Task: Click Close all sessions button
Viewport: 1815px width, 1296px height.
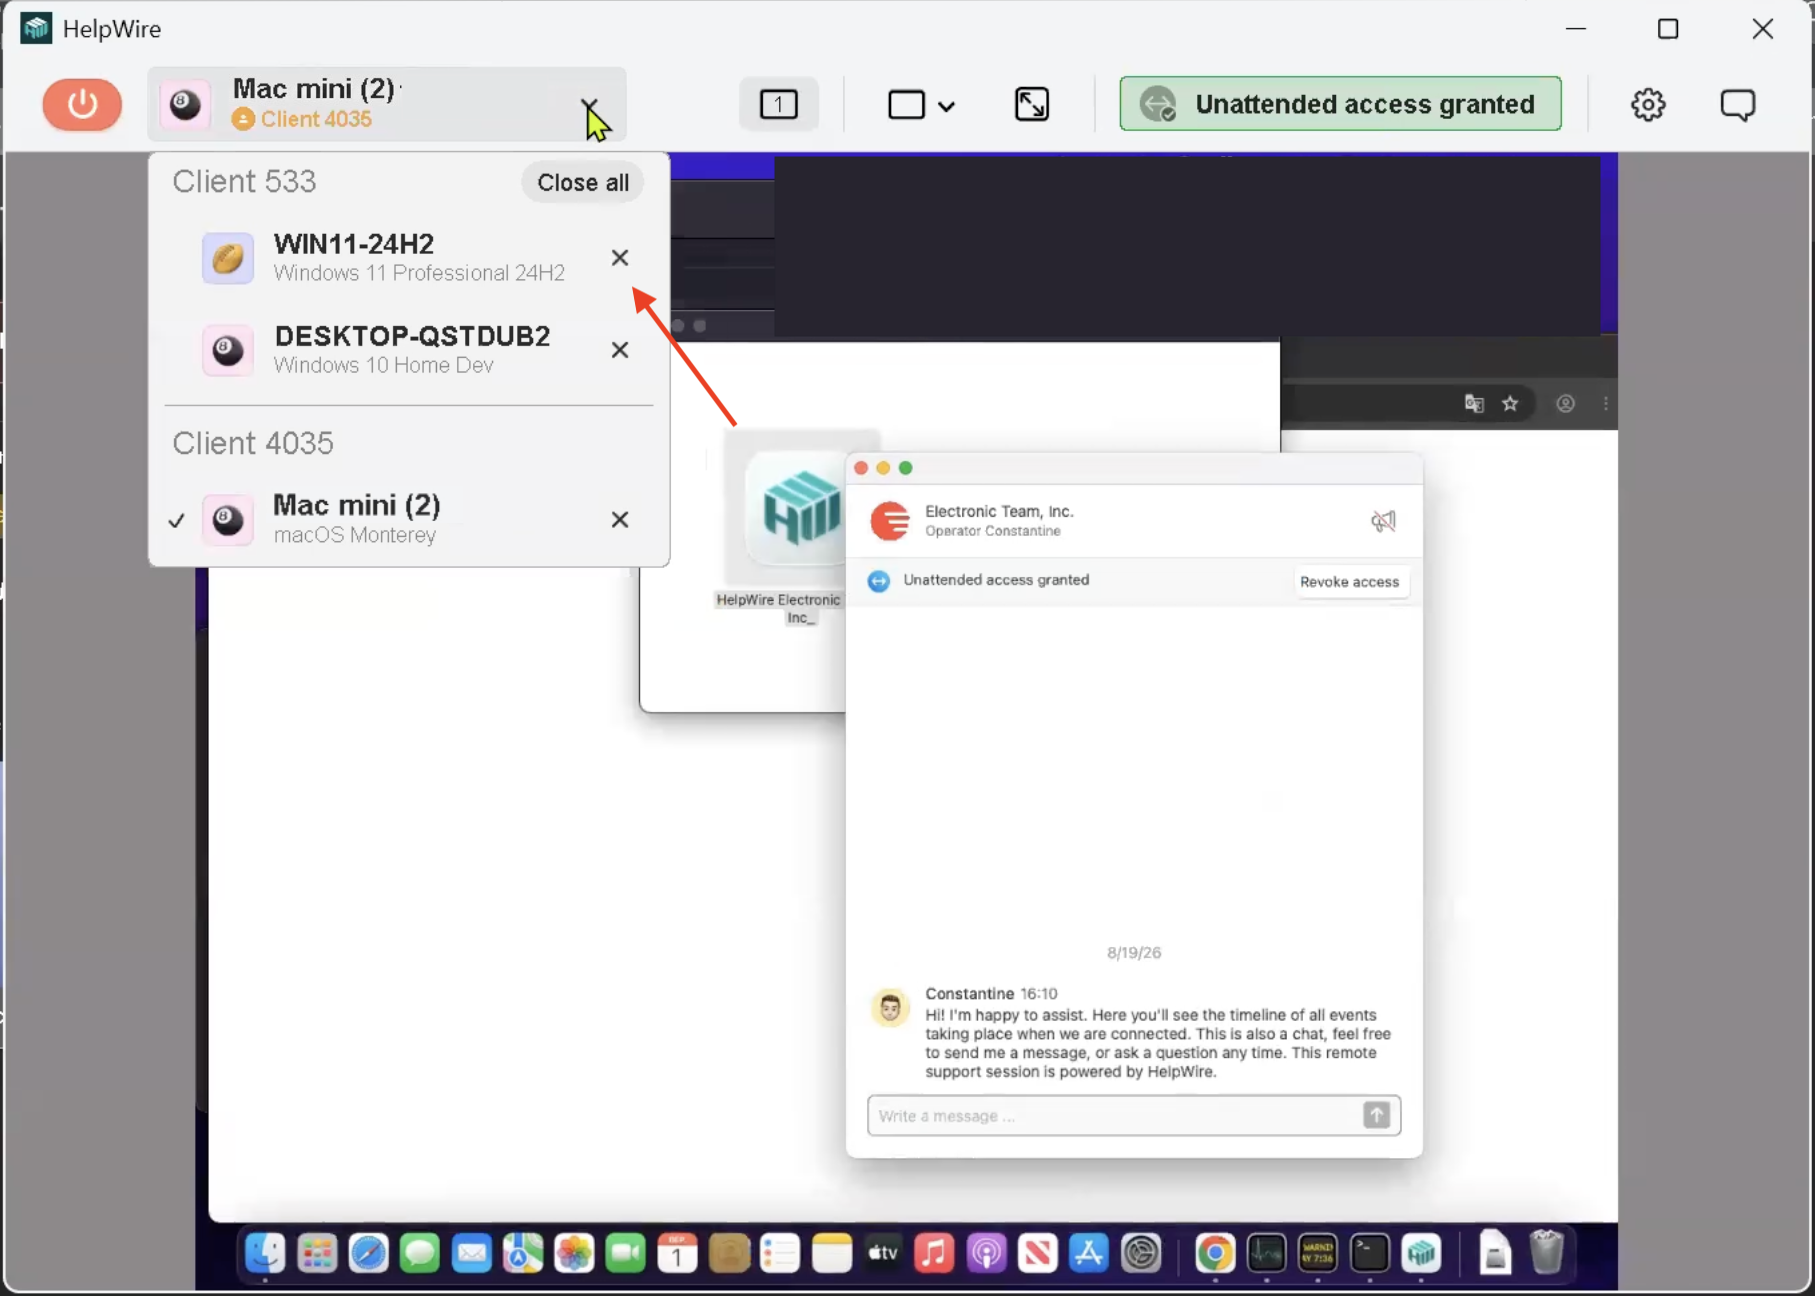Action: [582, 182]
